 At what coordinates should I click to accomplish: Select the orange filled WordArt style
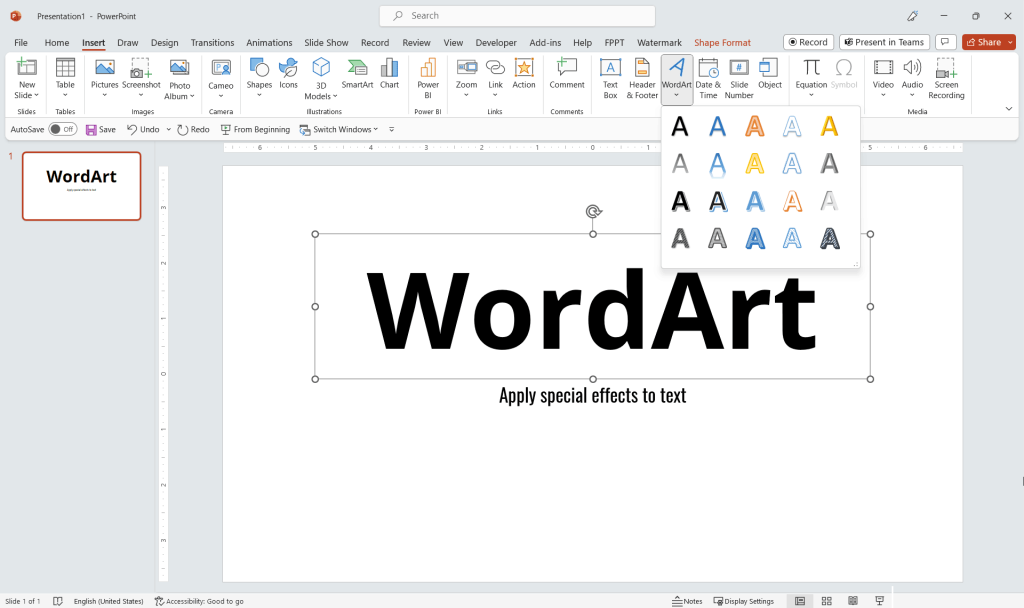pyautogui.click(x=755, y=126)
